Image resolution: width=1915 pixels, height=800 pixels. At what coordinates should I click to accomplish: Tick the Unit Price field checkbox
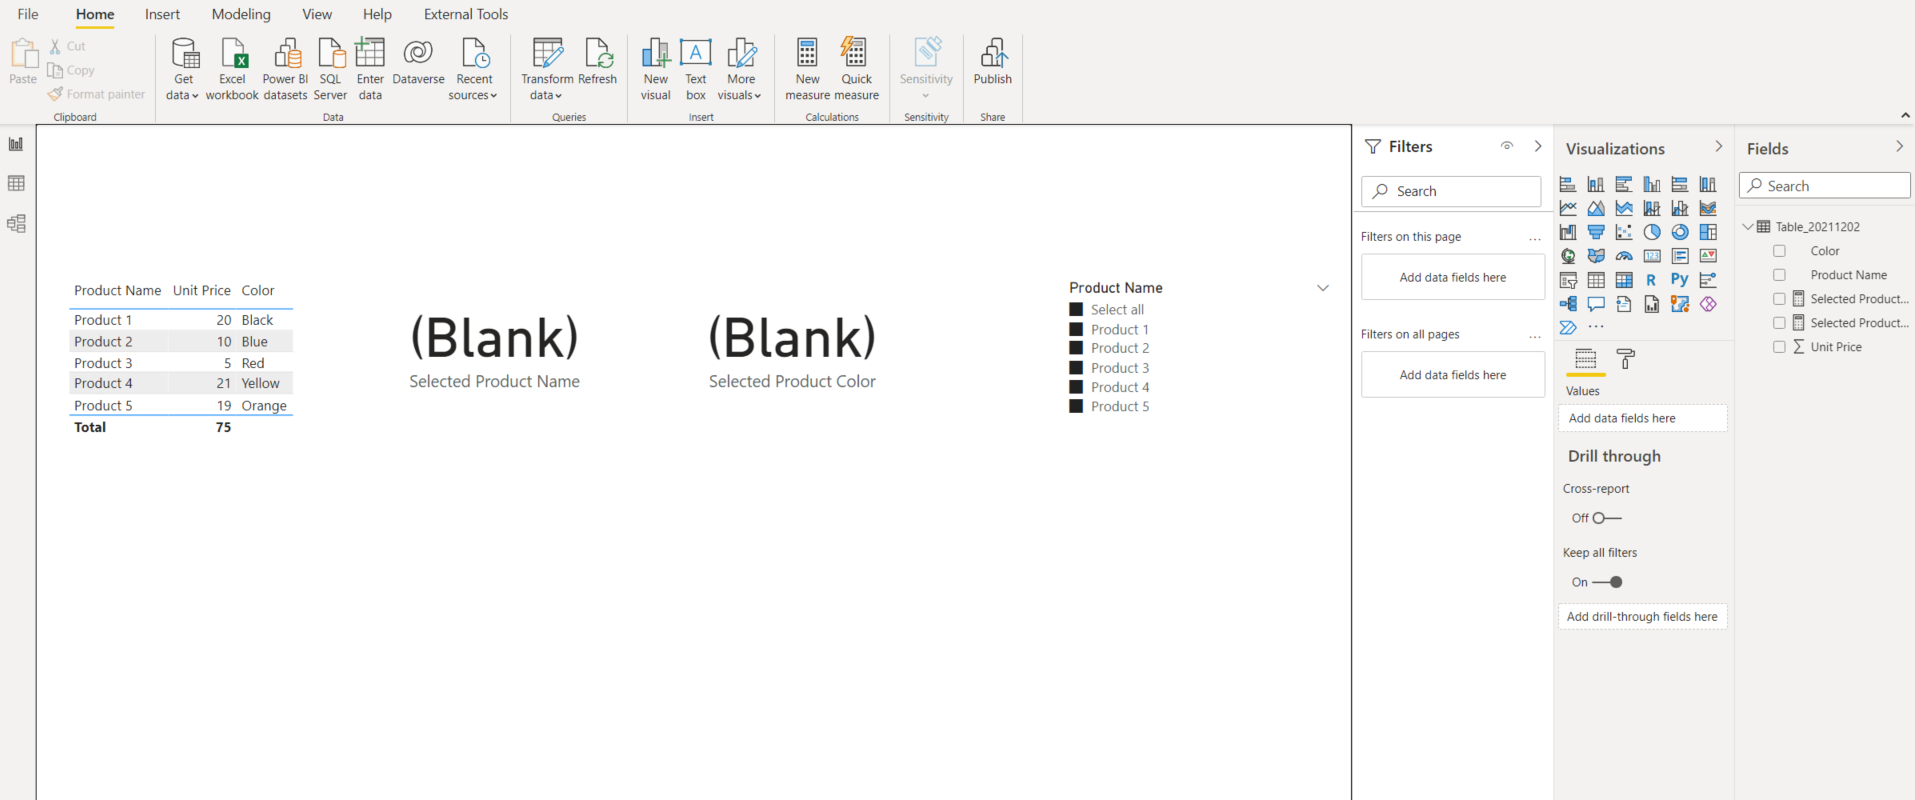point(1779,347)
